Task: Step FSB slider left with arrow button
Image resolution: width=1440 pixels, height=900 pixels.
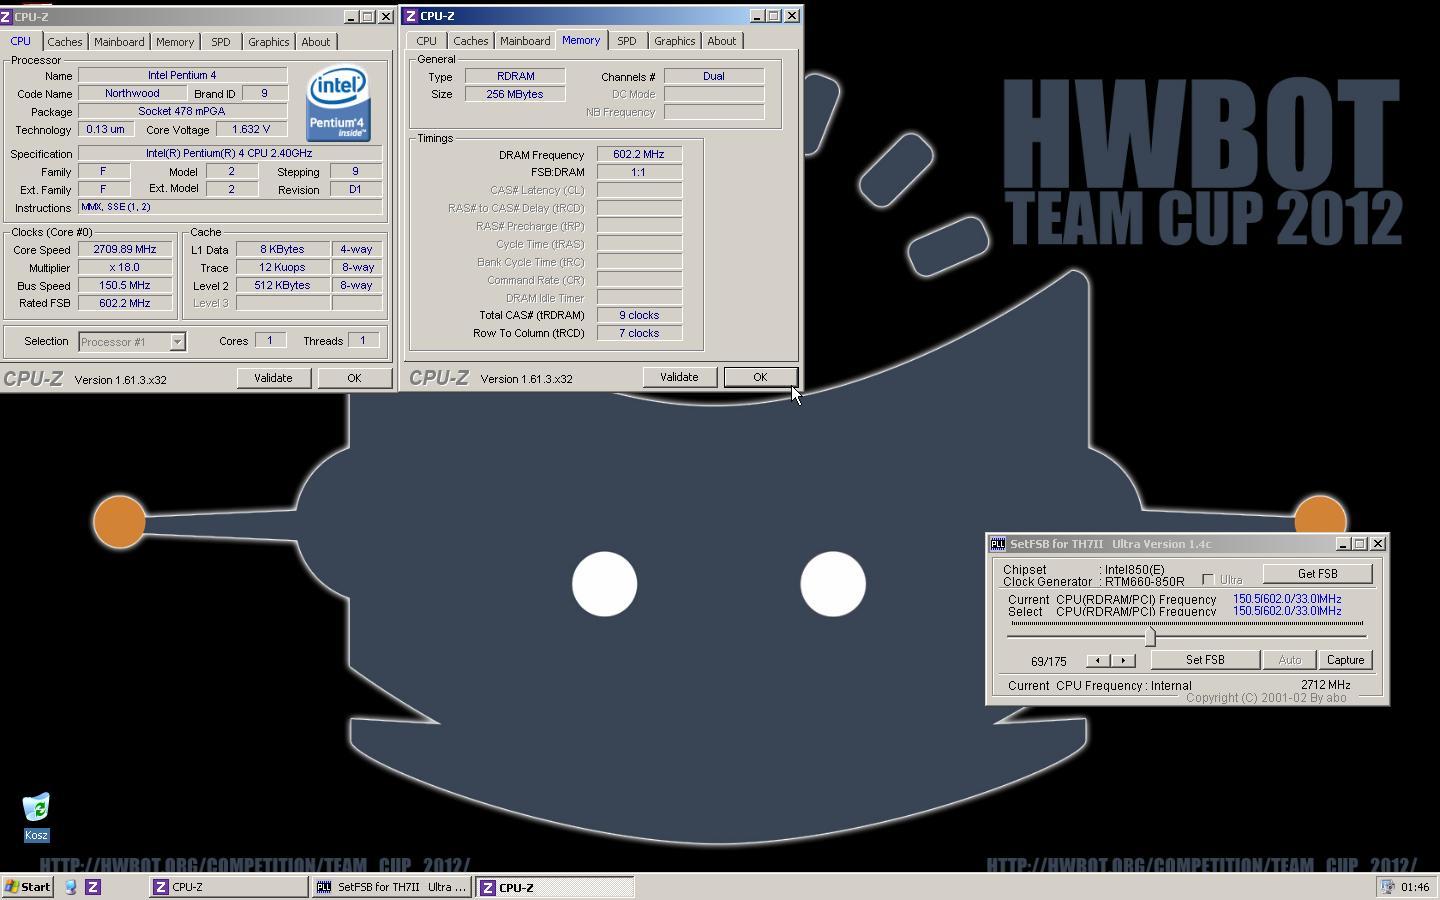Action: pyautogui.click(x=1098, y=660)
